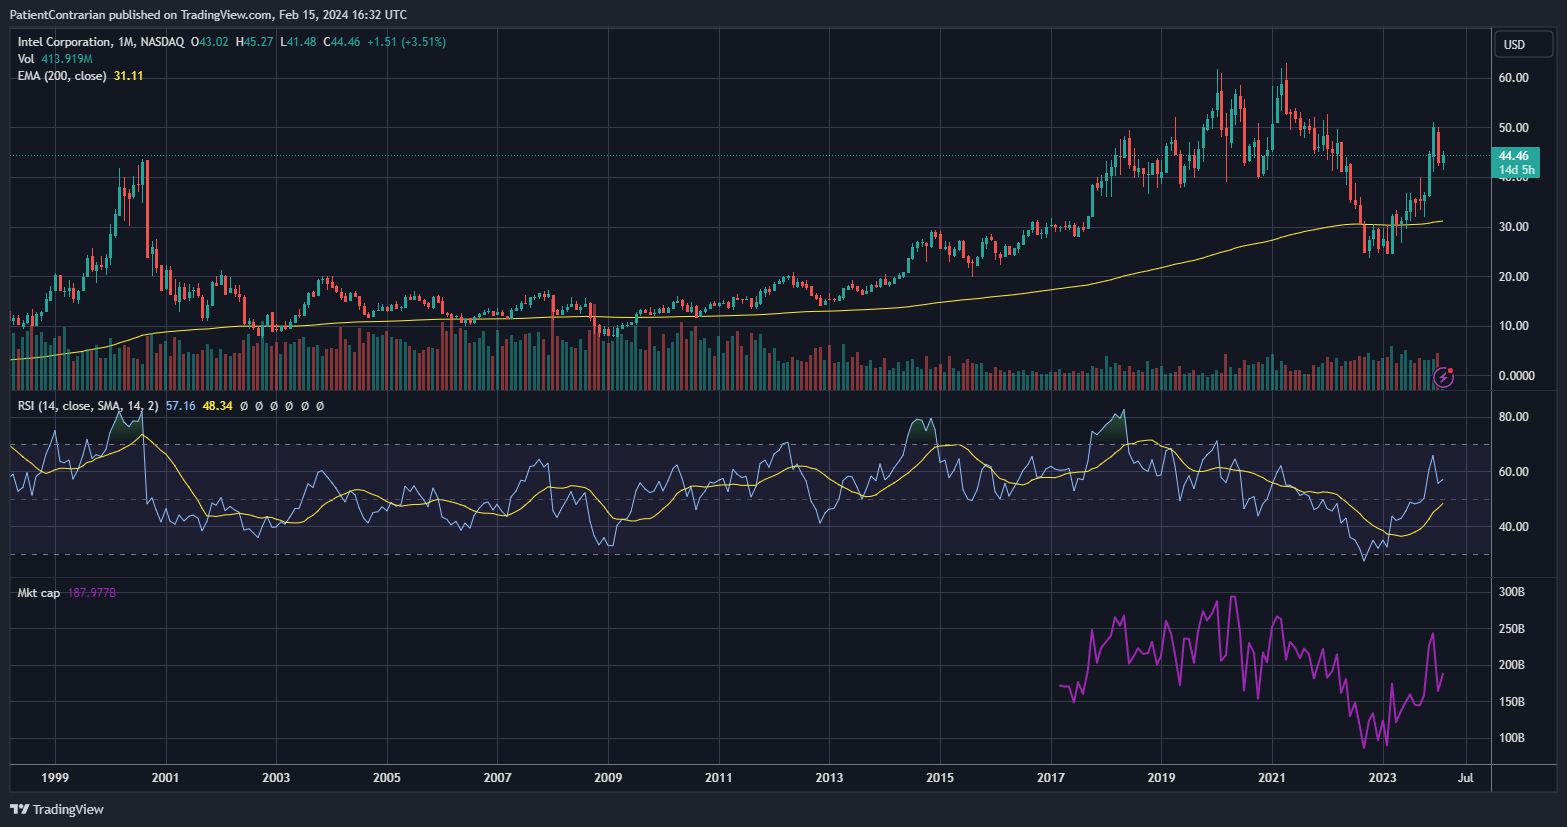The image size is (1567, 827).
Task: Click the market cap value 187.977B
Action: (92, 593)
